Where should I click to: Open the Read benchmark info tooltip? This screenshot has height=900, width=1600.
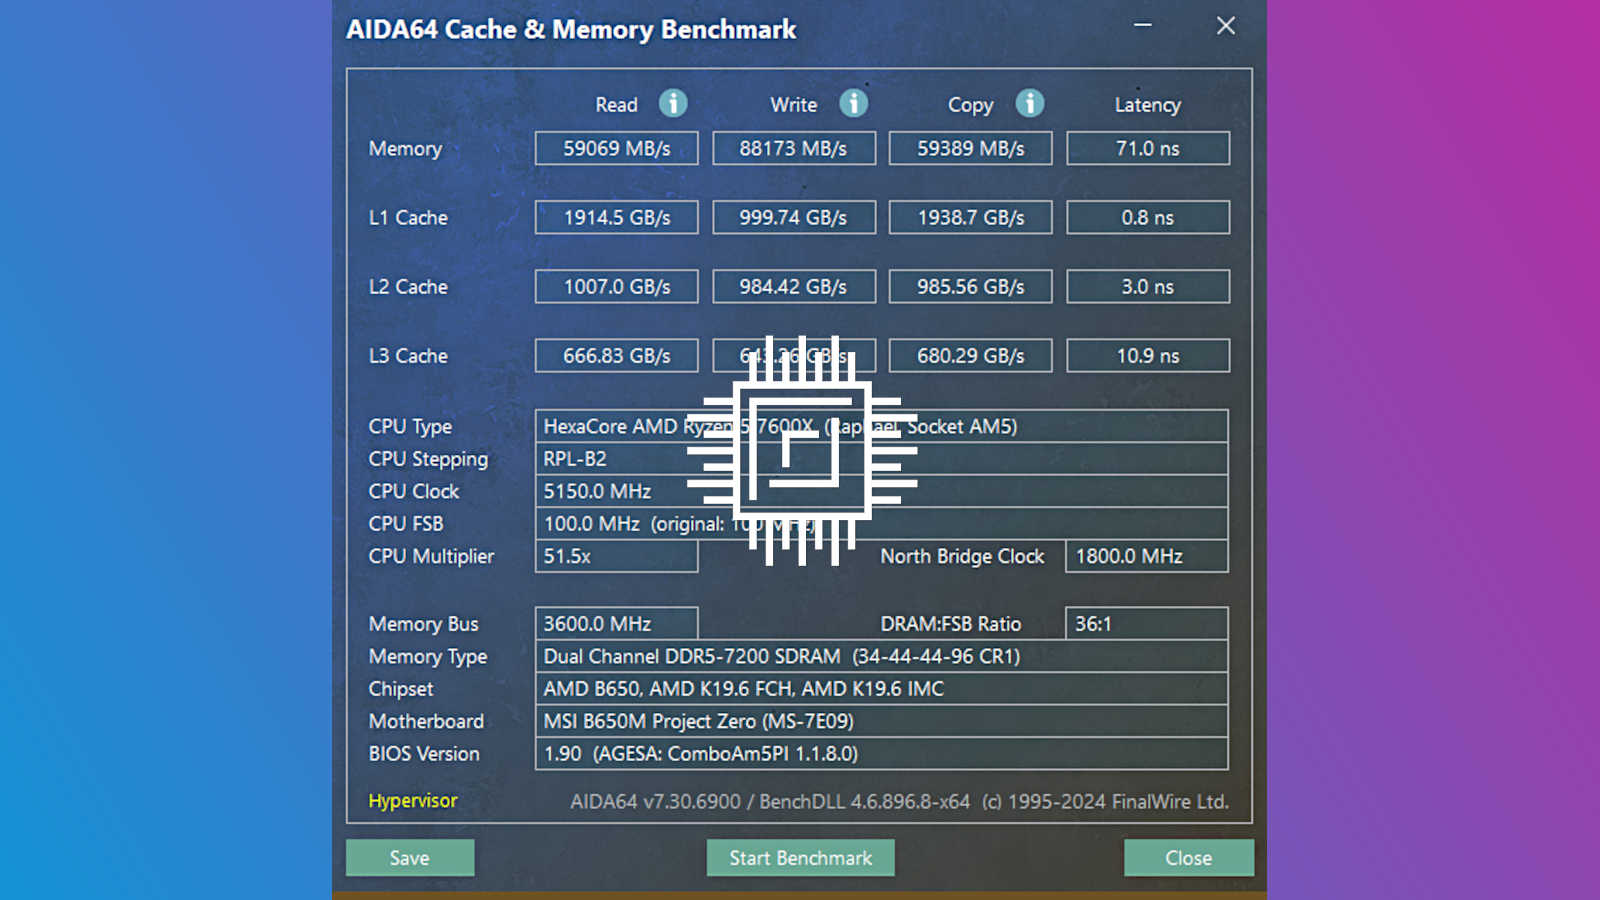pos(672,104)
